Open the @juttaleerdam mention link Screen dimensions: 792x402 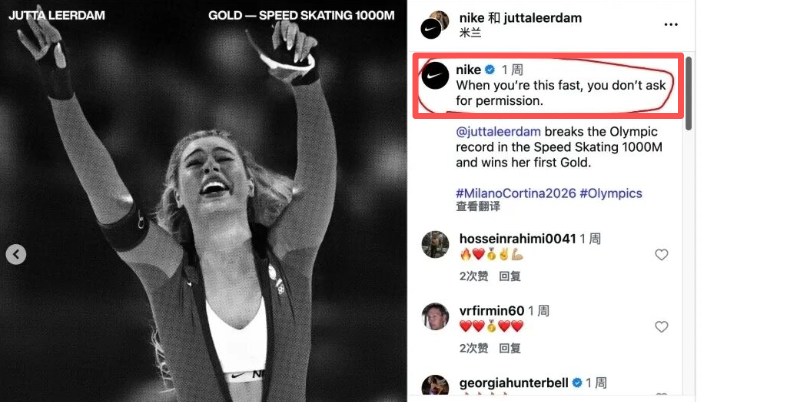click(498, 132)
